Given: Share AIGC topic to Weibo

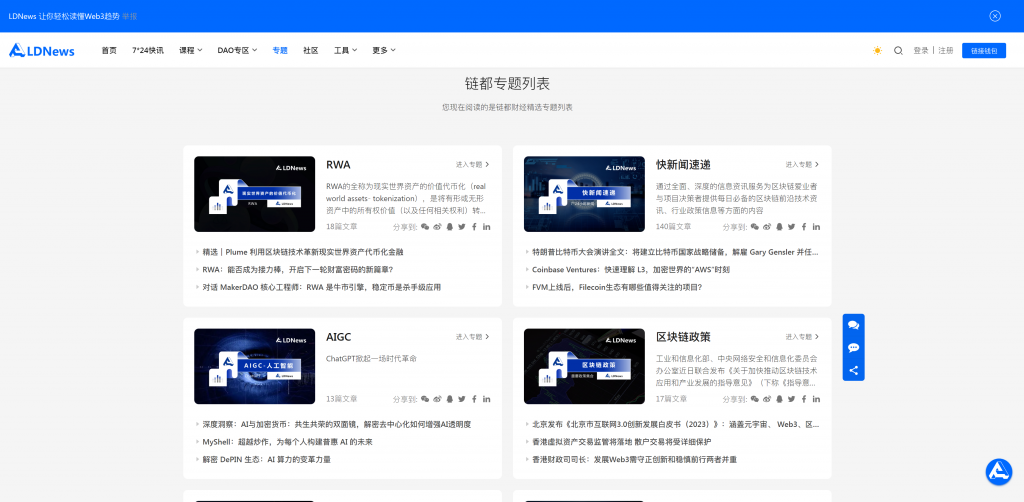Looking at the screenshot, I should 438,399.
